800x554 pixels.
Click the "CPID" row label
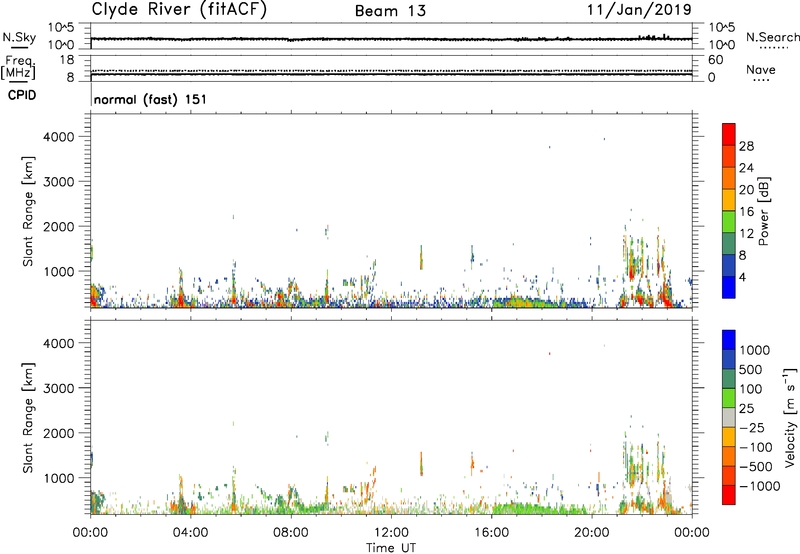point(22,95)
